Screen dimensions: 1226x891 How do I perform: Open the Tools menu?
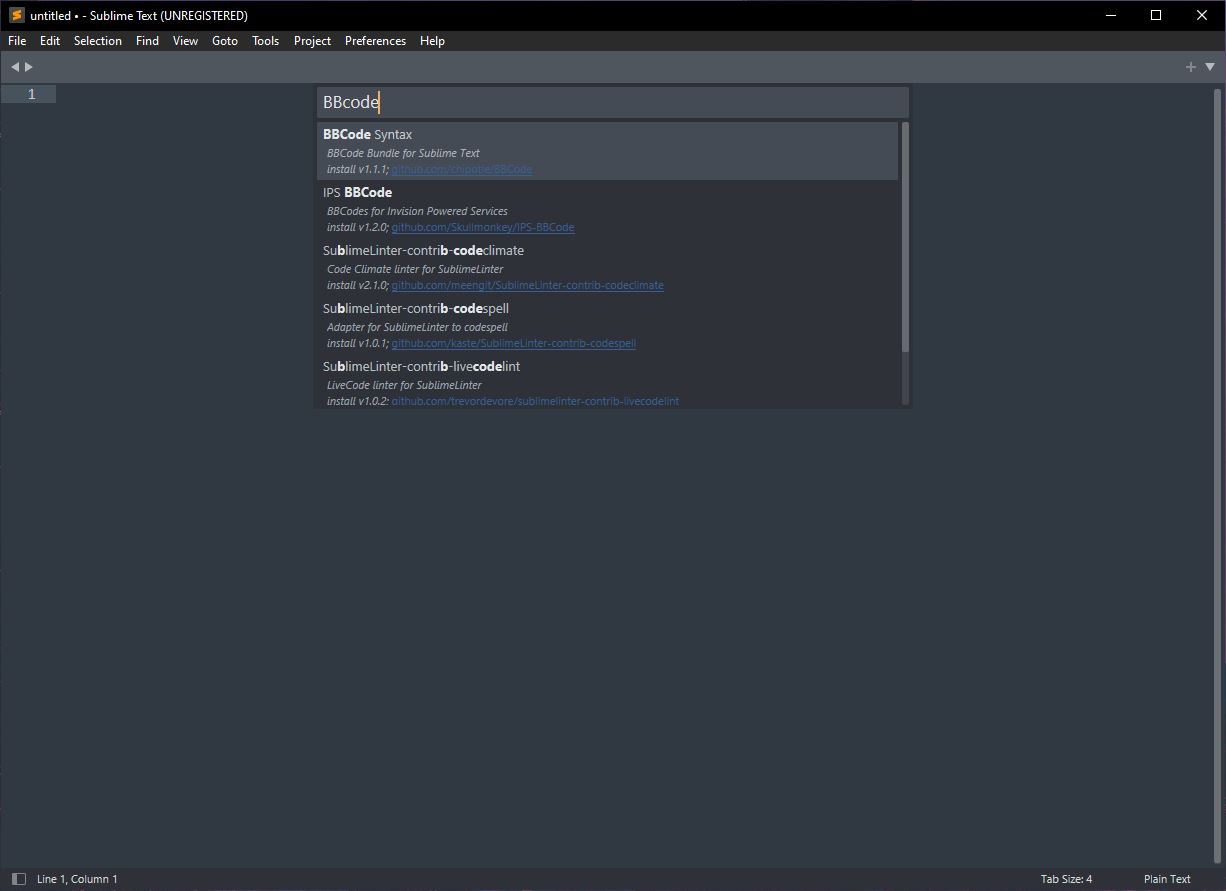tap(266, 41)
